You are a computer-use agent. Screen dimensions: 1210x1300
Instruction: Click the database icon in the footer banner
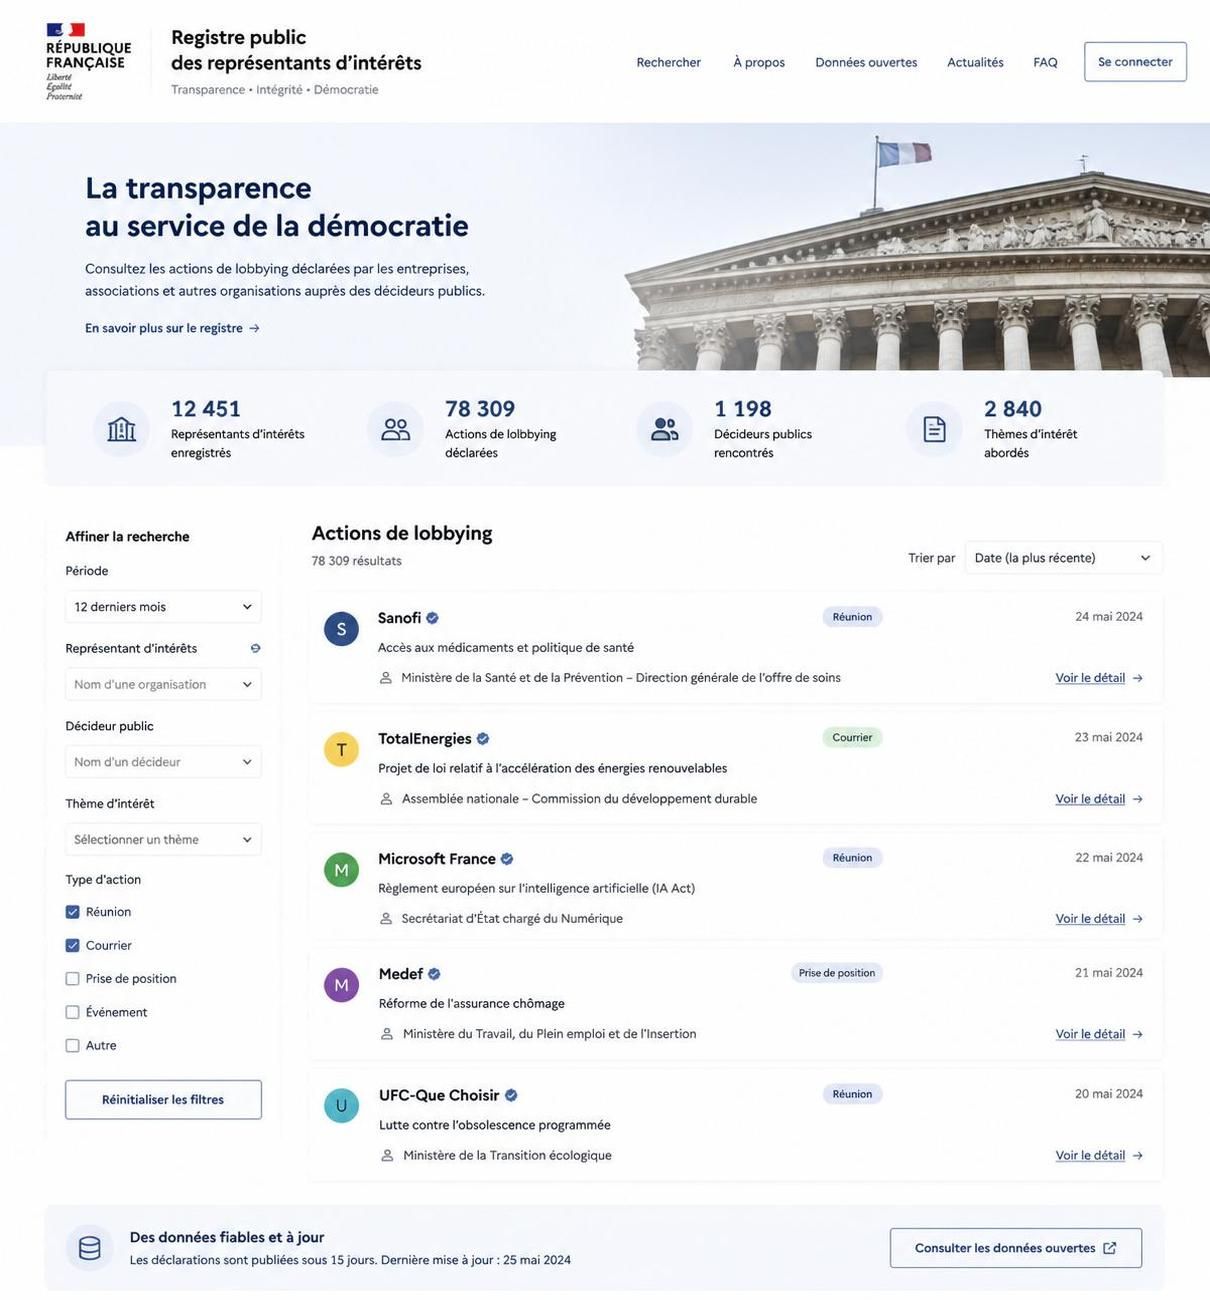90,1248
